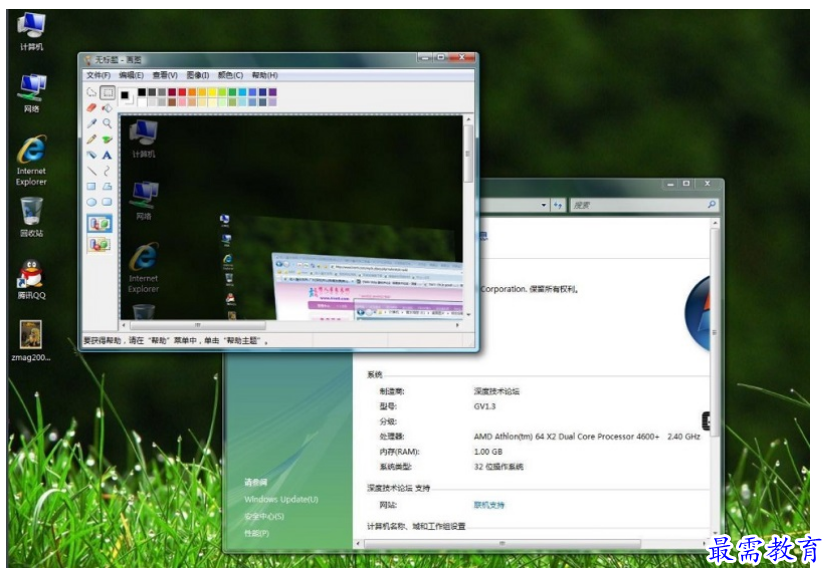This screenshot has height=581, width=830.
Task: Choose the Fill With Color bucket tool
Action: click(107, 108)
